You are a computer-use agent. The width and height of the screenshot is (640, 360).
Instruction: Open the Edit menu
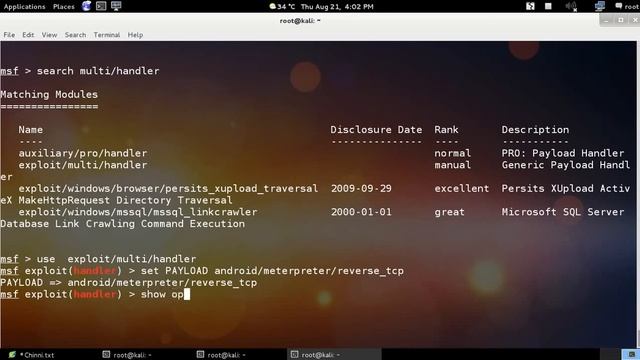(28, 35)
